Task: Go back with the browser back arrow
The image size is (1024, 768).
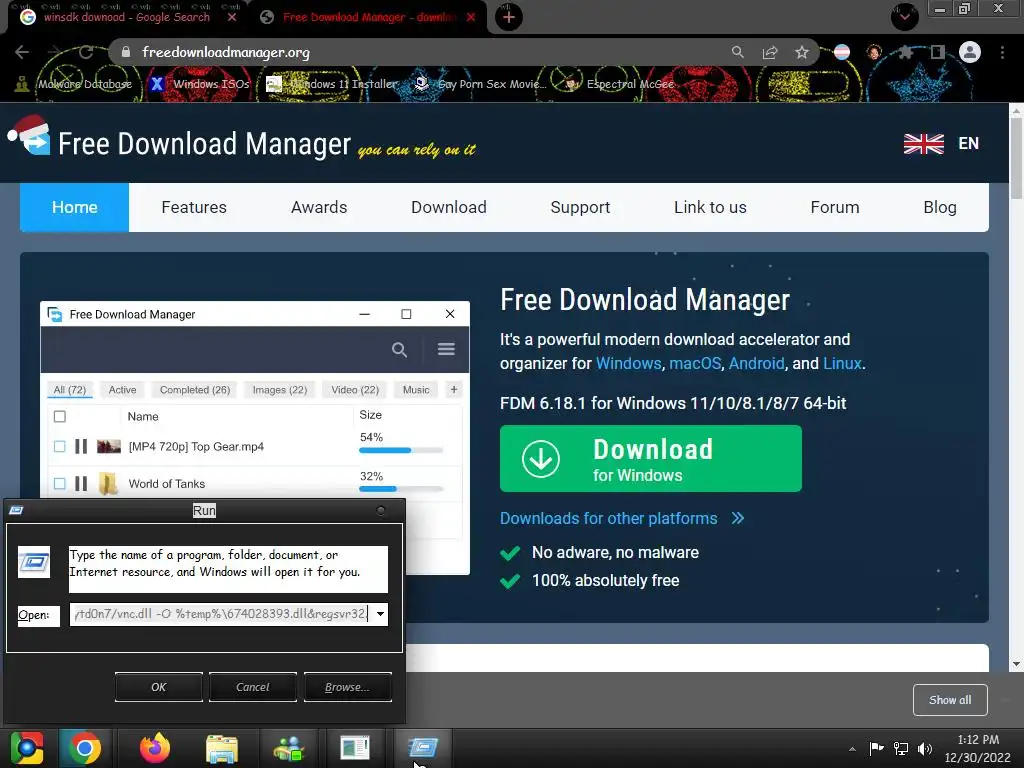Action: coord(22,52)
